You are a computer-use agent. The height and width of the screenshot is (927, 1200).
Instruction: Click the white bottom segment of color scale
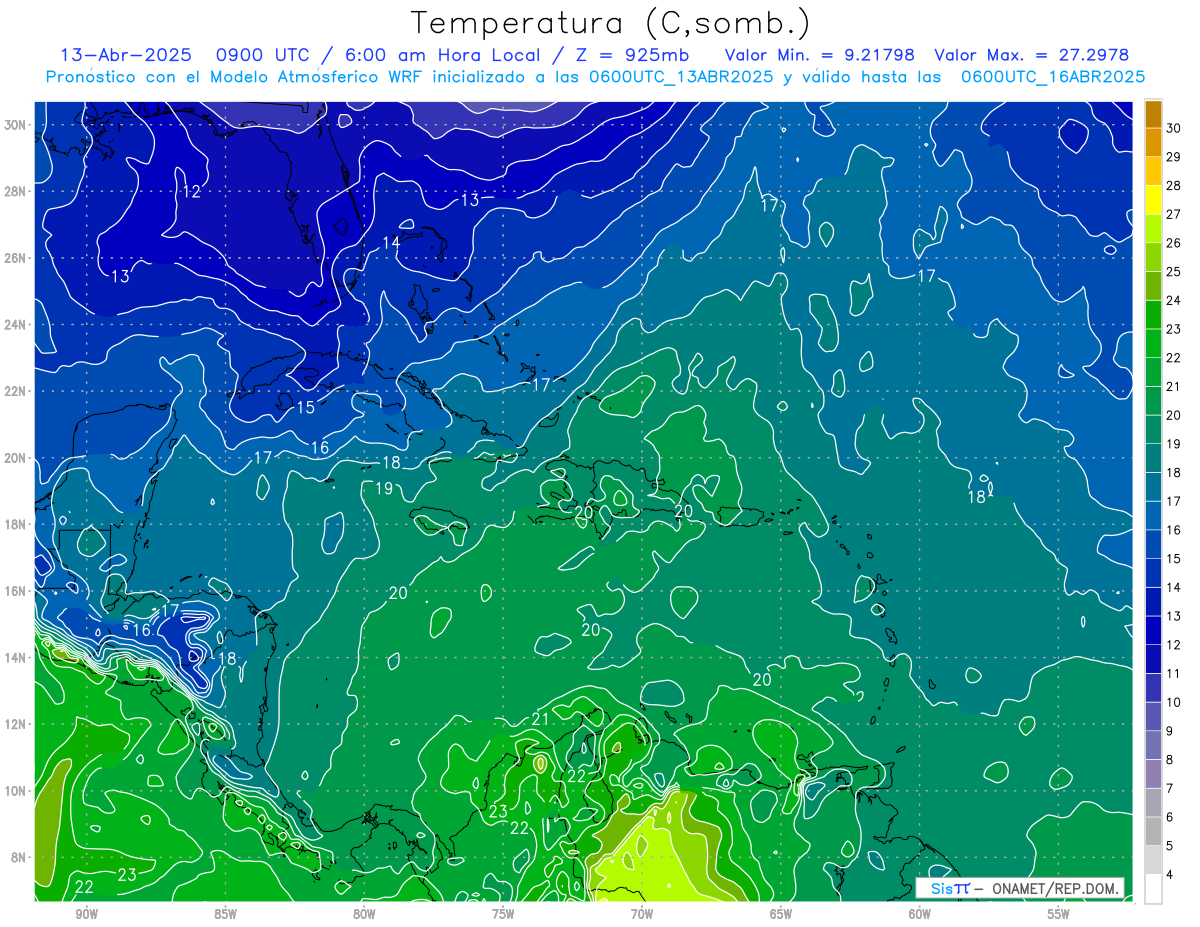pos(1153,888)
